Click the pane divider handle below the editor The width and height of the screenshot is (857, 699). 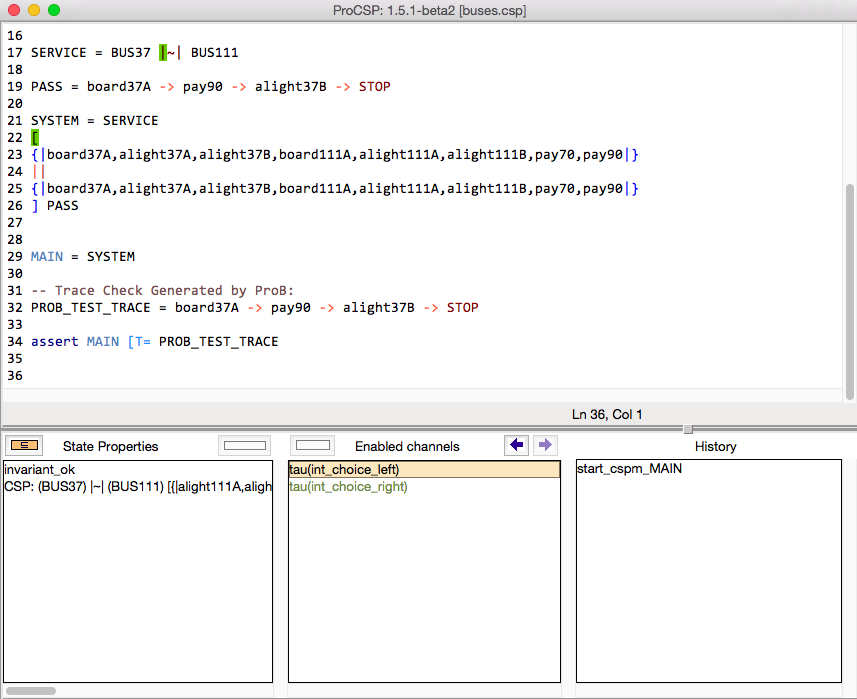687,429
